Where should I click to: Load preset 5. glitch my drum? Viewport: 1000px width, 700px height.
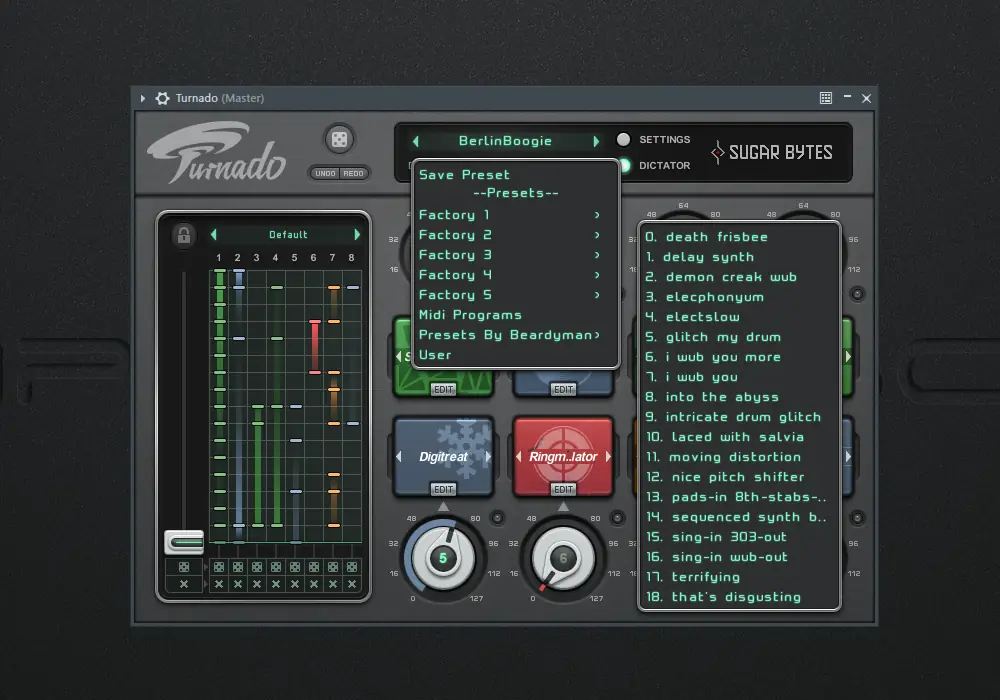coord(740,337)
